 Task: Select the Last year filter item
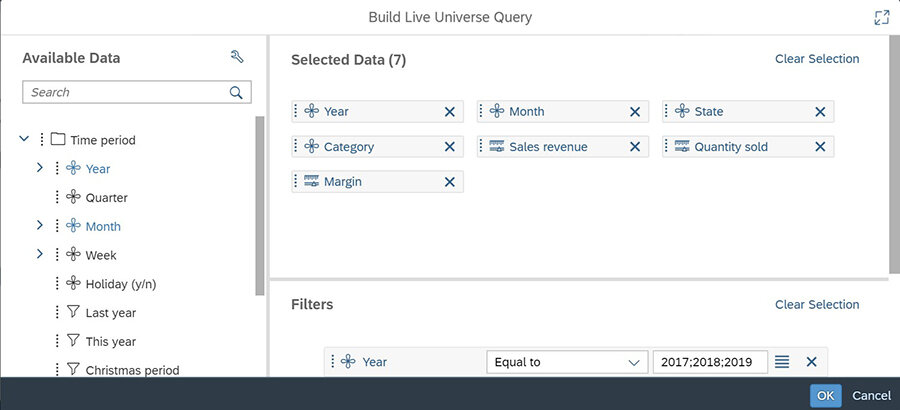111,313
